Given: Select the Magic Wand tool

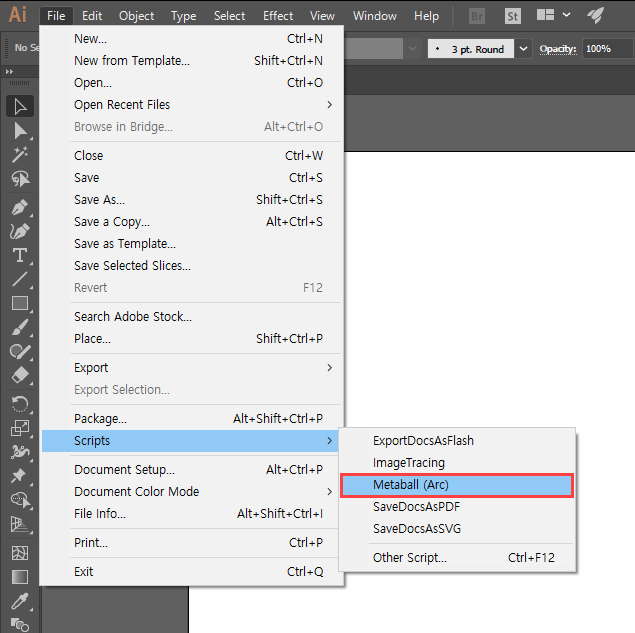Looking at the screenshot, I should click(x=20, y=154).
